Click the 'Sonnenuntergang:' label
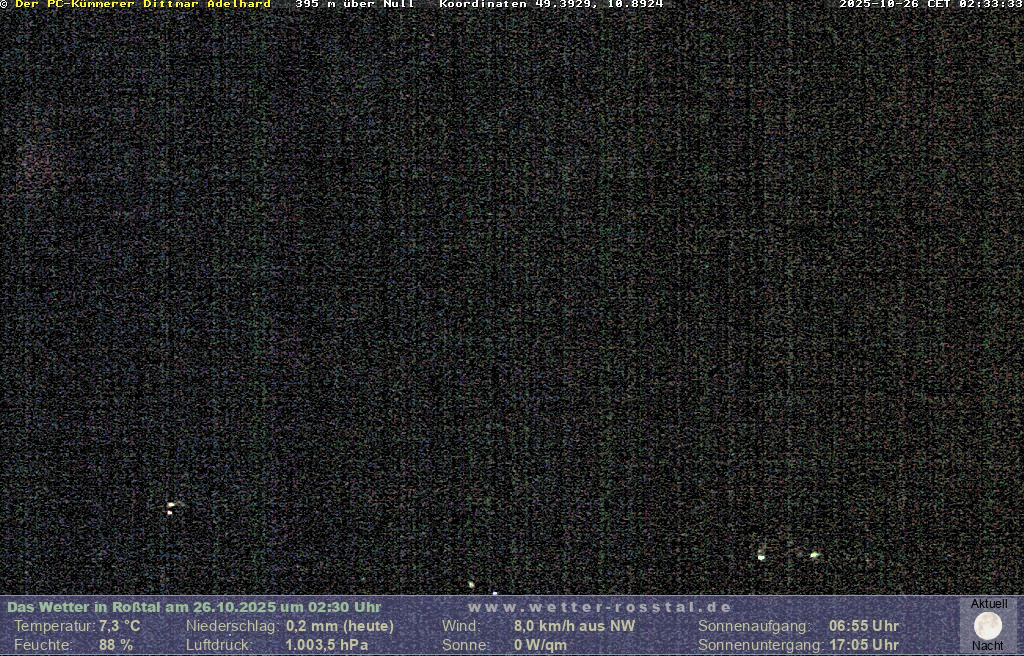Image resolution: width=1024 pixels, height=656 pixels. click(760, 645)
